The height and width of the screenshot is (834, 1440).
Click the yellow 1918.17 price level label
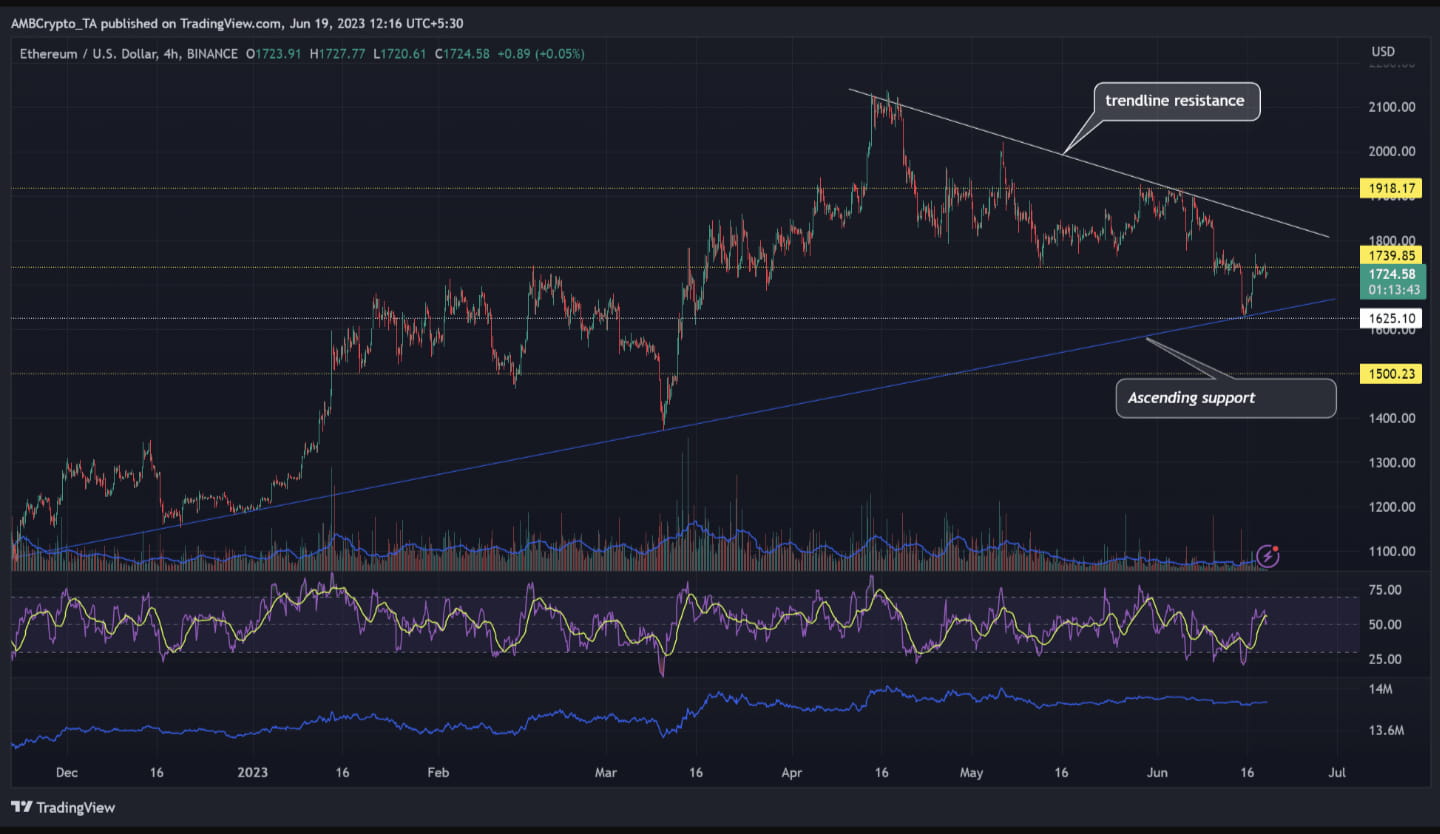point(1390,188)
